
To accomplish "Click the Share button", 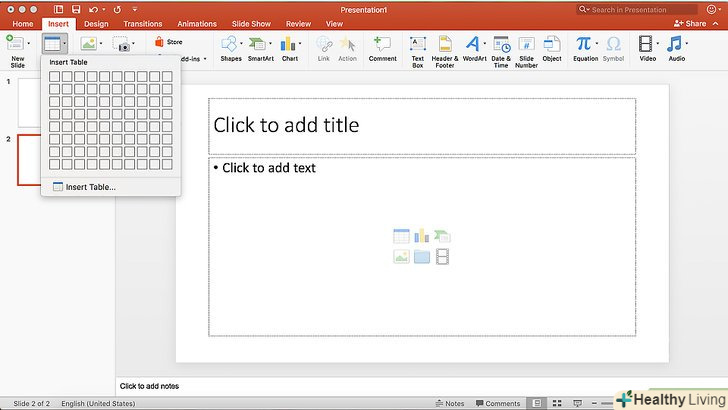I will (x=690, y=23).
